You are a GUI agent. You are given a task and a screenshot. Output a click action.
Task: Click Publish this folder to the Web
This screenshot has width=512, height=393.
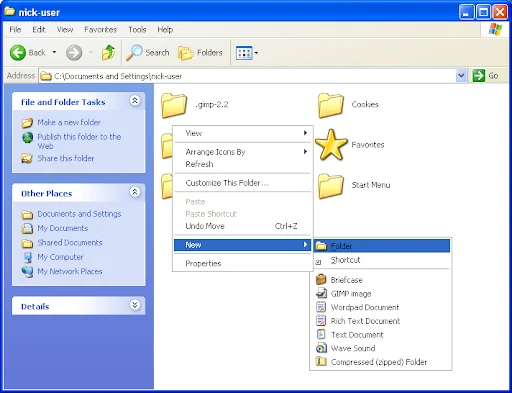79,141
